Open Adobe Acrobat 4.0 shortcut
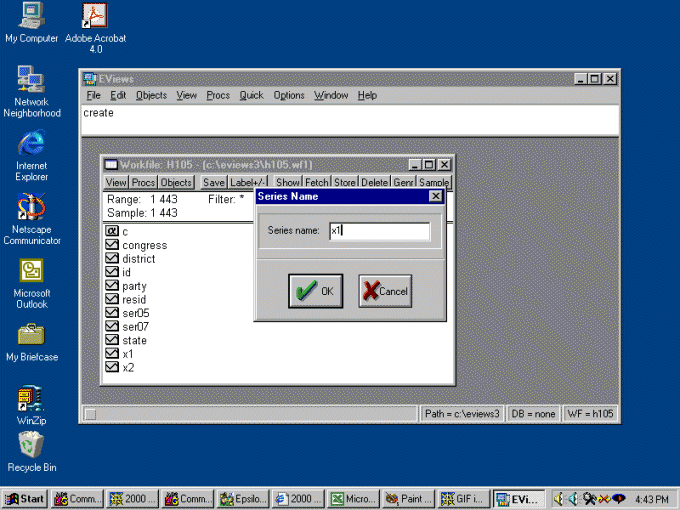This screenshot has width=680, height=510. tap(95, 17)
